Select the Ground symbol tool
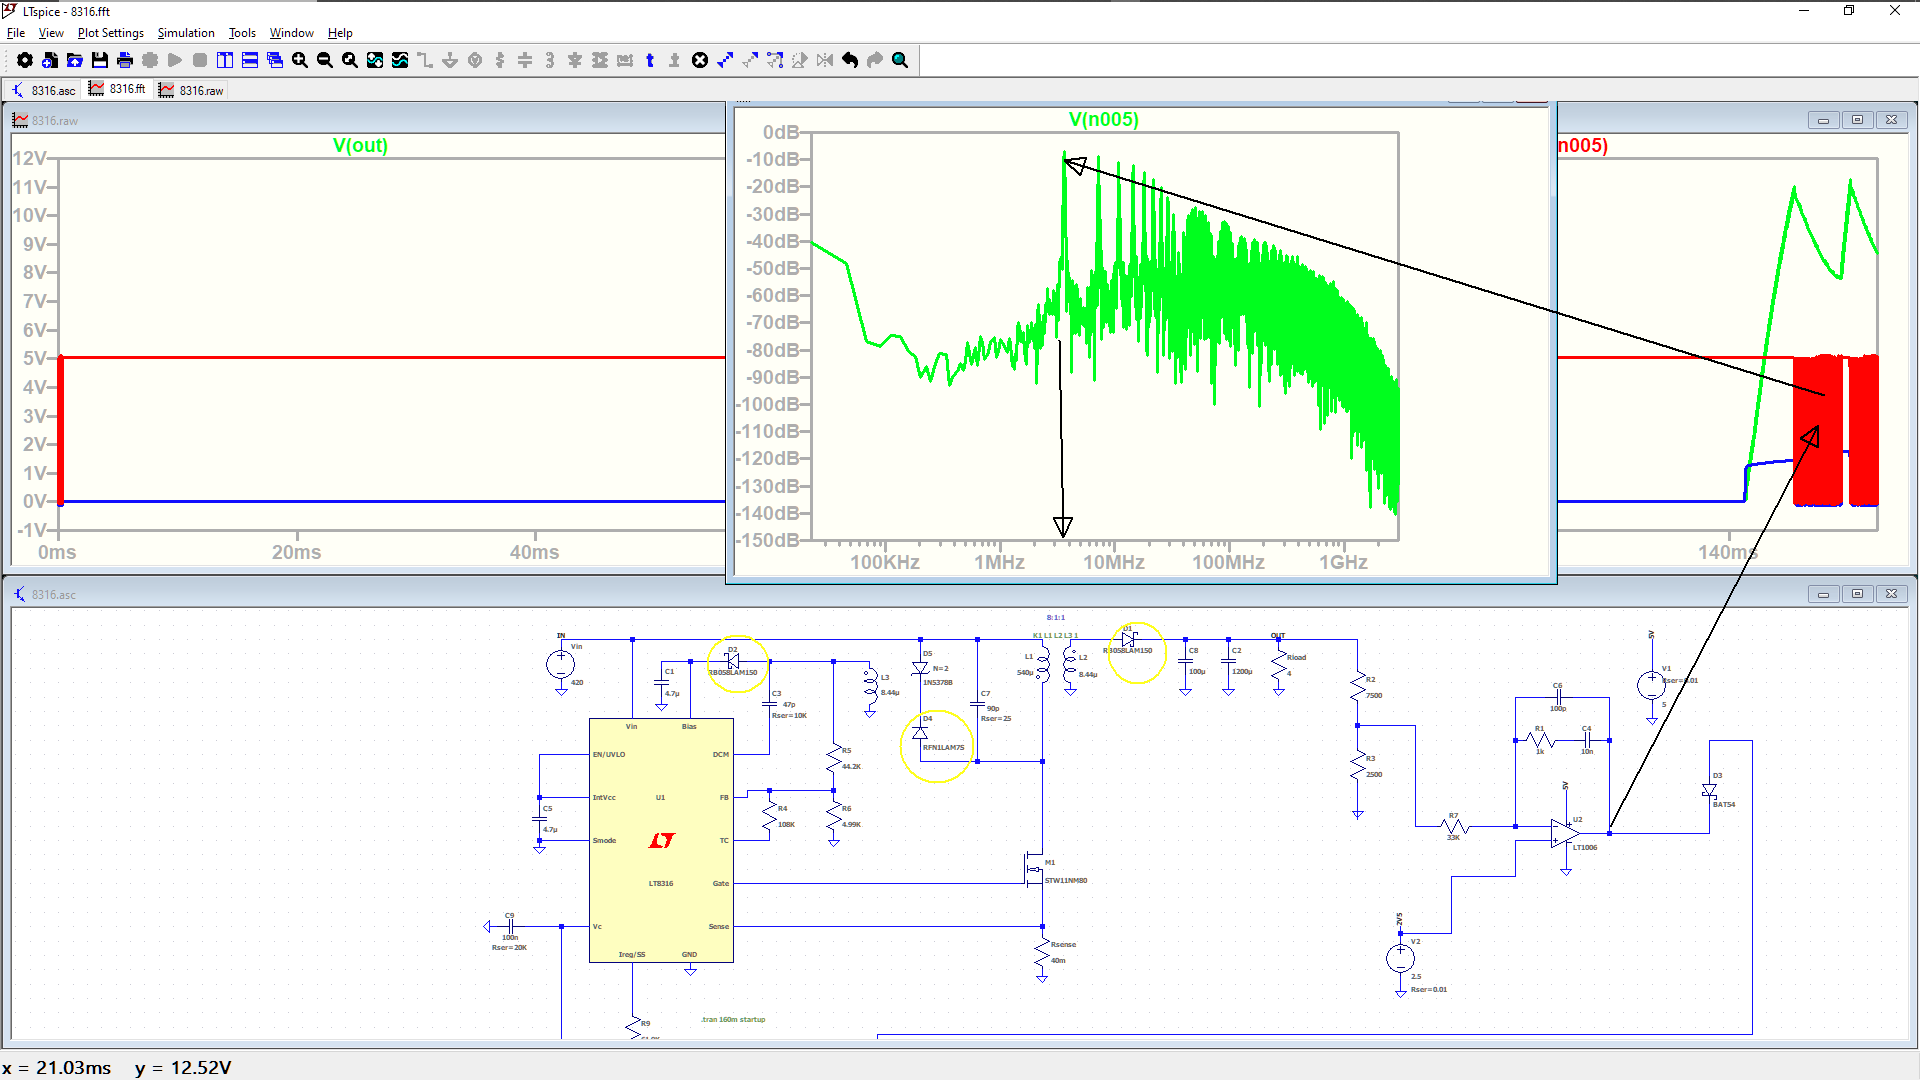Viewport: 1920px width, 1080px height. [450, 60]
